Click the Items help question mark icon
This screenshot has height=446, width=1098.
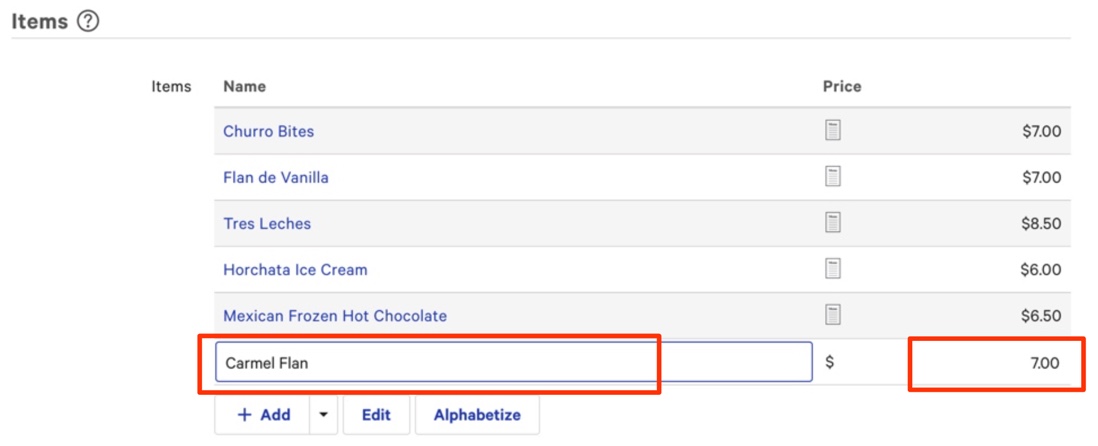click(x=88, y=21)
